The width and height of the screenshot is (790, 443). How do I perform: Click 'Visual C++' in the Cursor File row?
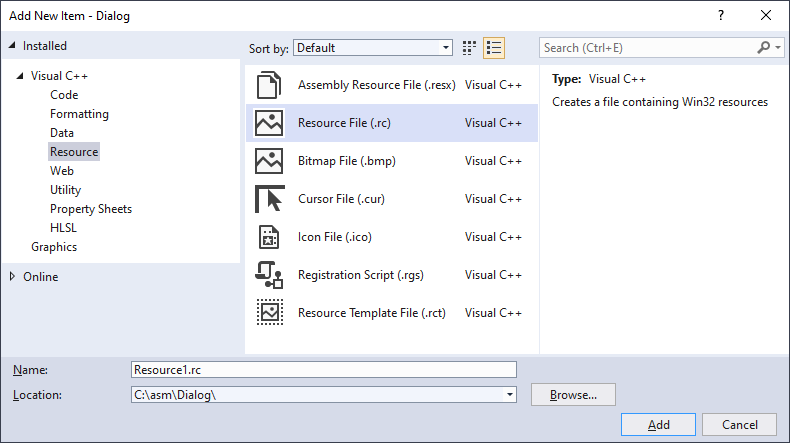tap(493, 199)
